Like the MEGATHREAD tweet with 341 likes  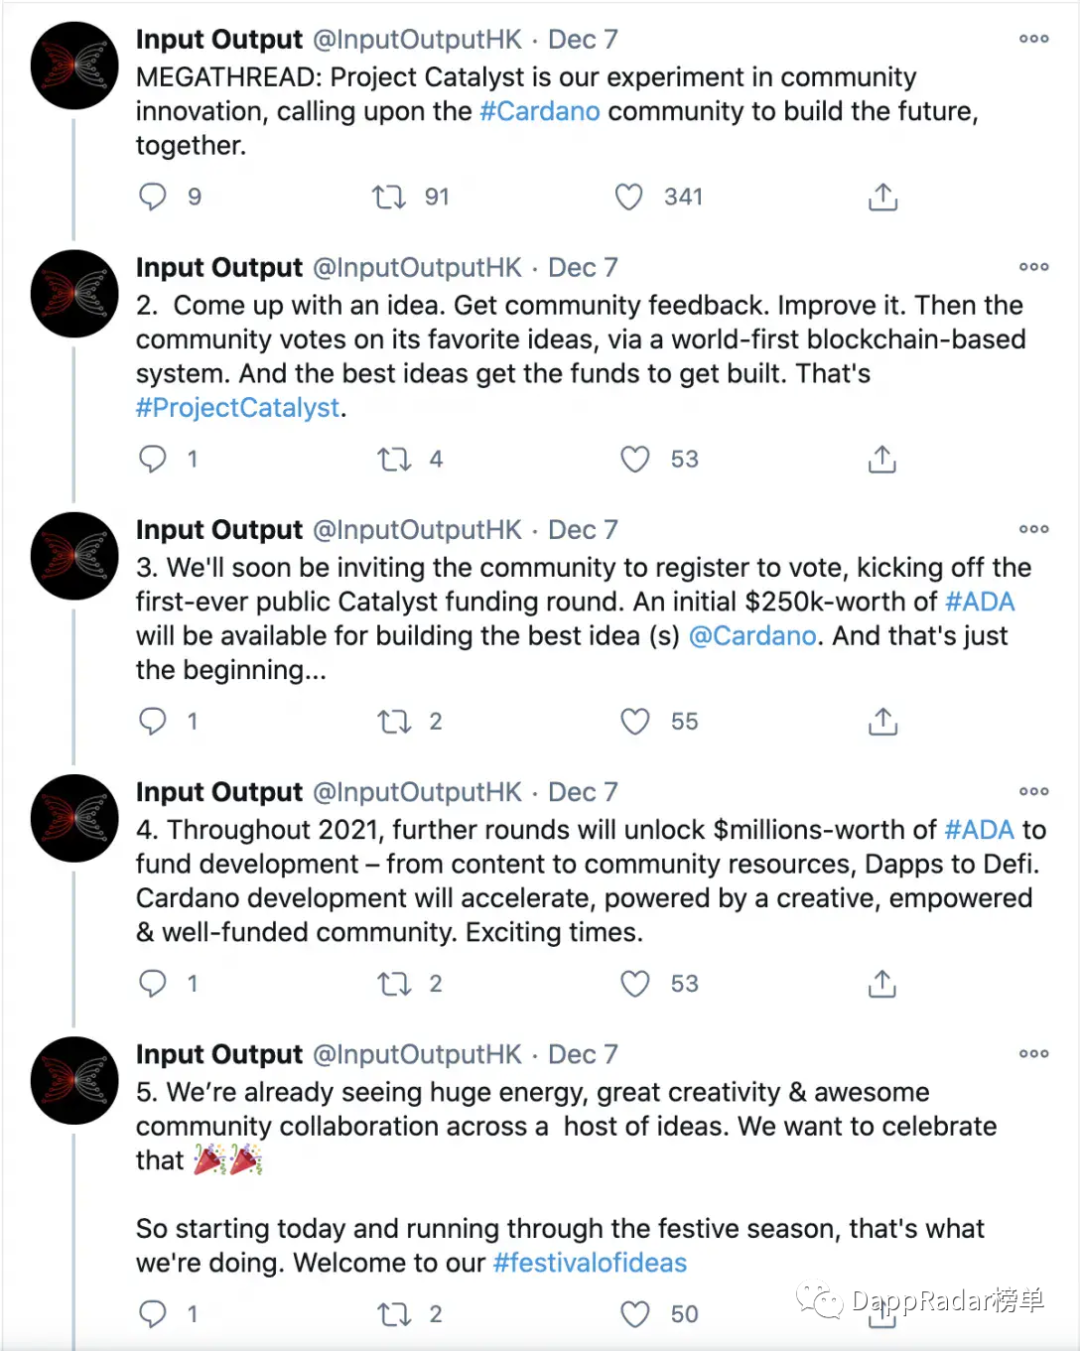pyautogui.click(x=629, y=197)
